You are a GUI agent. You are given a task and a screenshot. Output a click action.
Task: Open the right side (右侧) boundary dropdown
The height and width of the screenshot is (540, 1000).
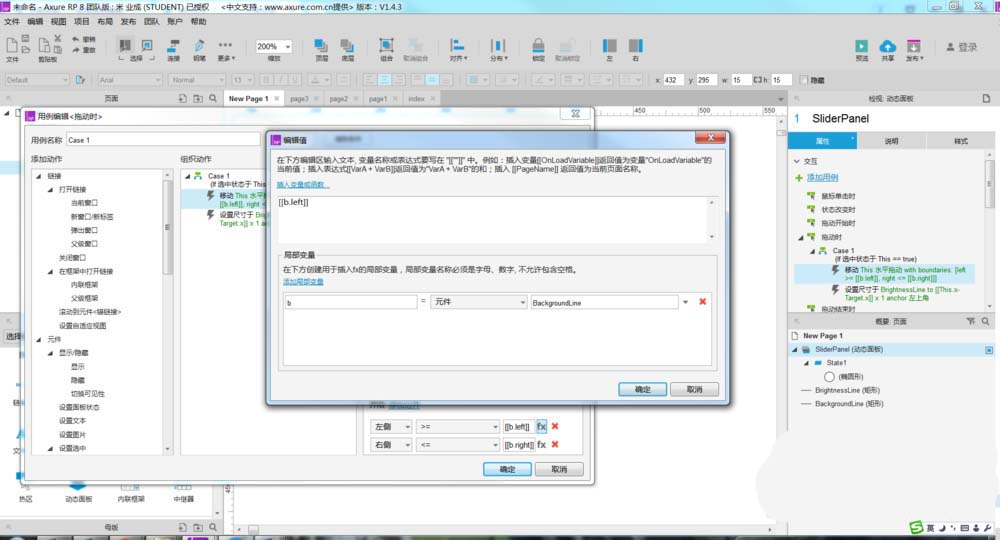pyautogui.click(x=391, y=444)
